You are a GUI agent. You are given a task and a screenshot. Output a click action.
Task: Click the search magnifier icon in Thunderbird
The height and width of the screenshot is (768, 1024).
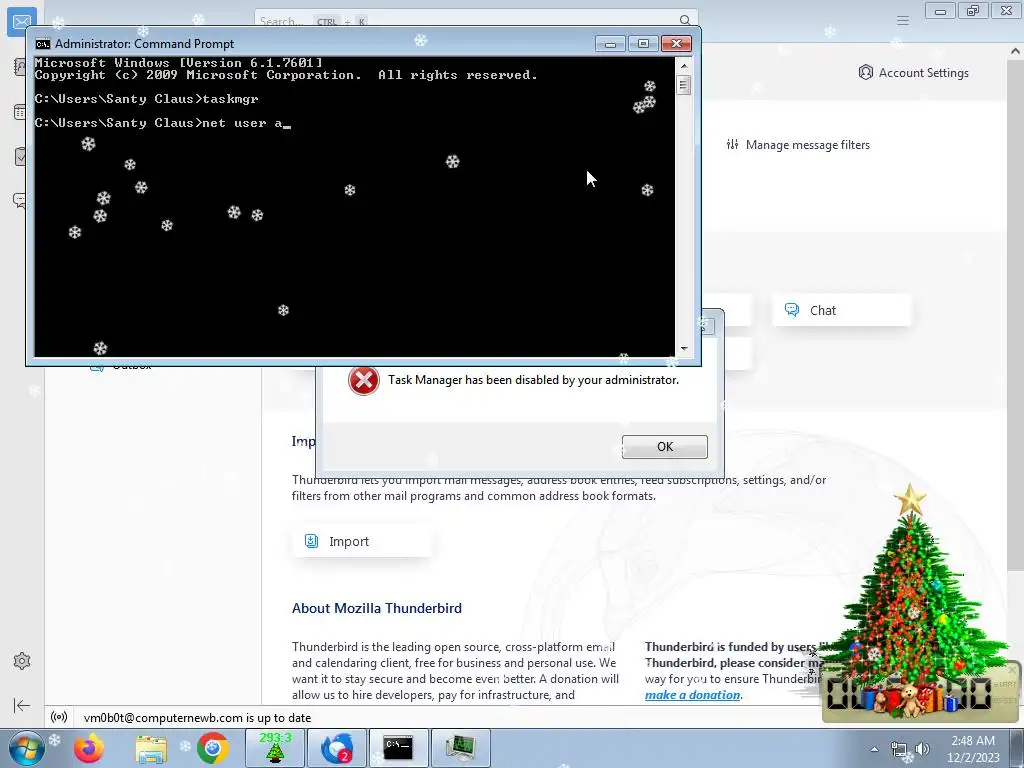[x=684, y=21]
